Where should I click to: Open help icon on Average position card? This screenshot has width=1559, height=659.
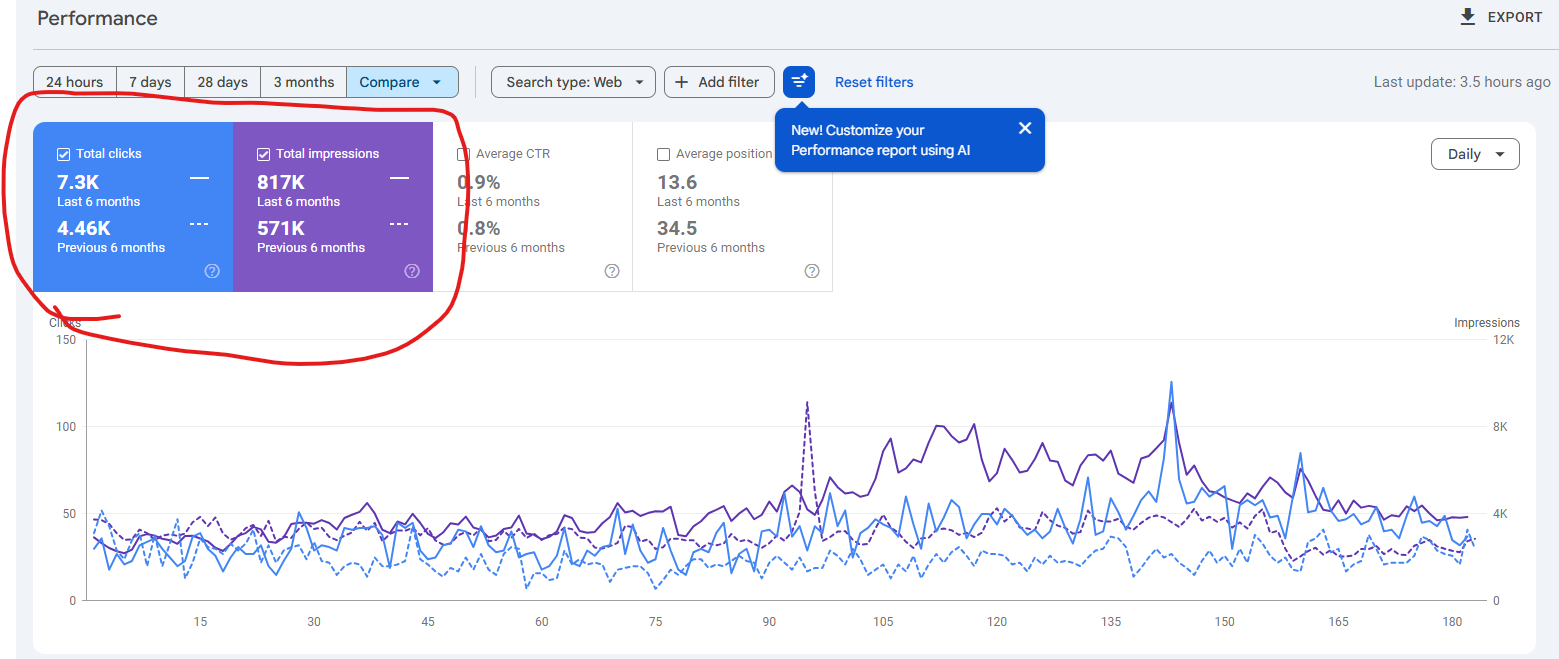[812, 271]
